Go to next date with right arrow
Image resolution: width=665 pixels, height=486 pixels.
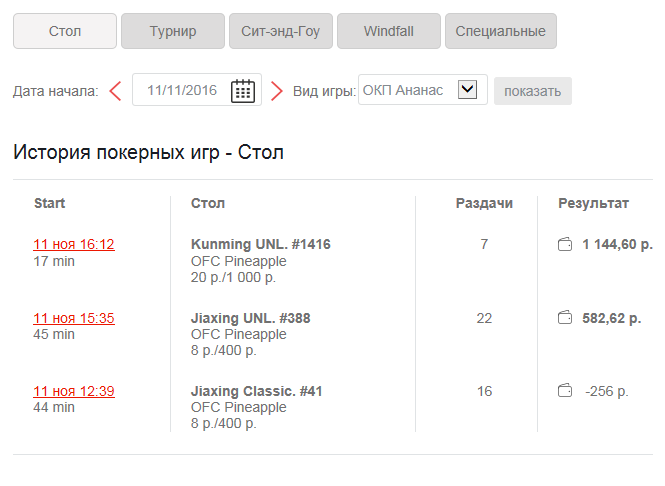(277, 91)
